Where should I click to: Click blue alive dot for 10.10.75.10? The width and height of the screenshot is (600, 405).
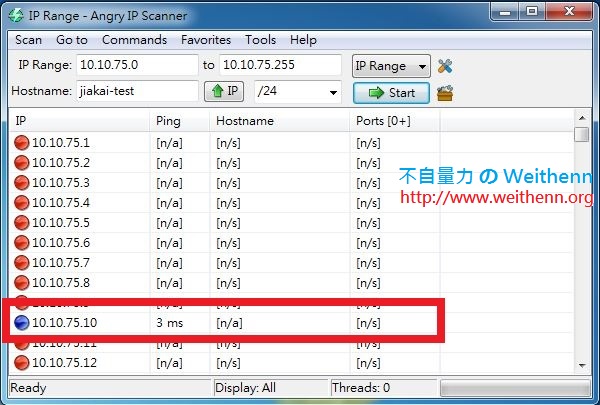point(21,322)
